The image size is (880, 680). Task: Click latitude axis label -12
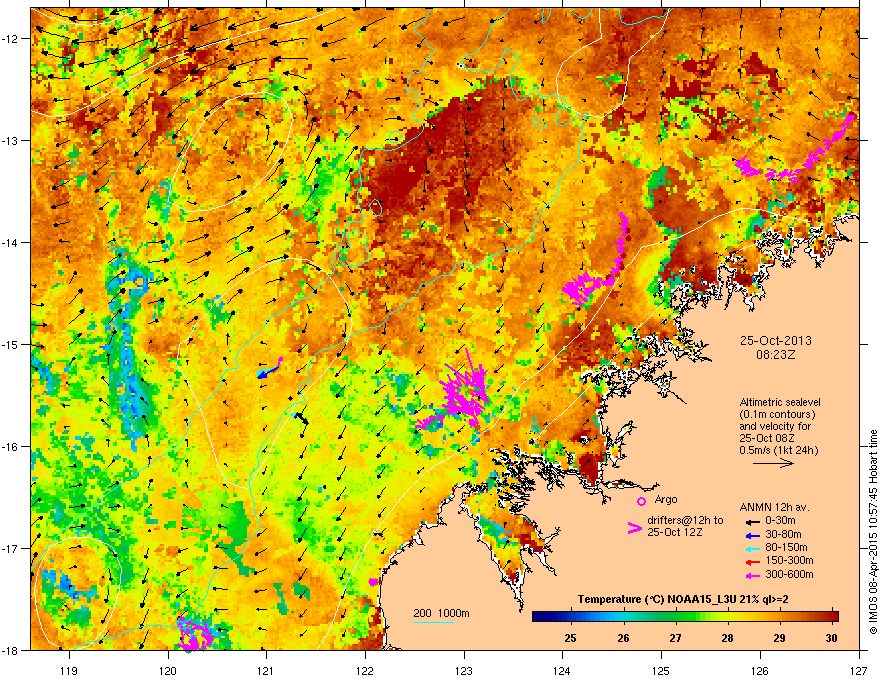11,39
